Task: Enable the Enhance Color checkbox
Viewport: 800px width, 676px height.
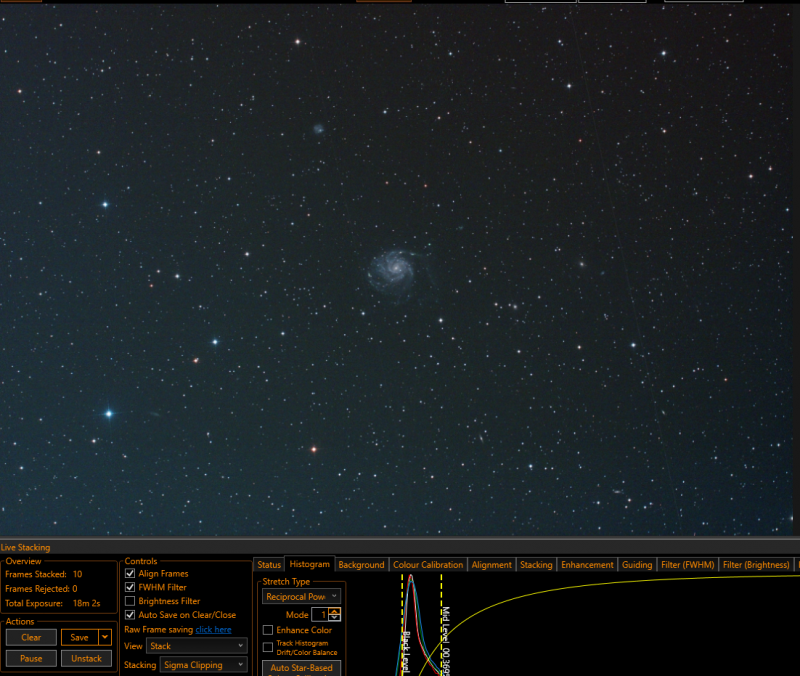Action: (268, 630)
